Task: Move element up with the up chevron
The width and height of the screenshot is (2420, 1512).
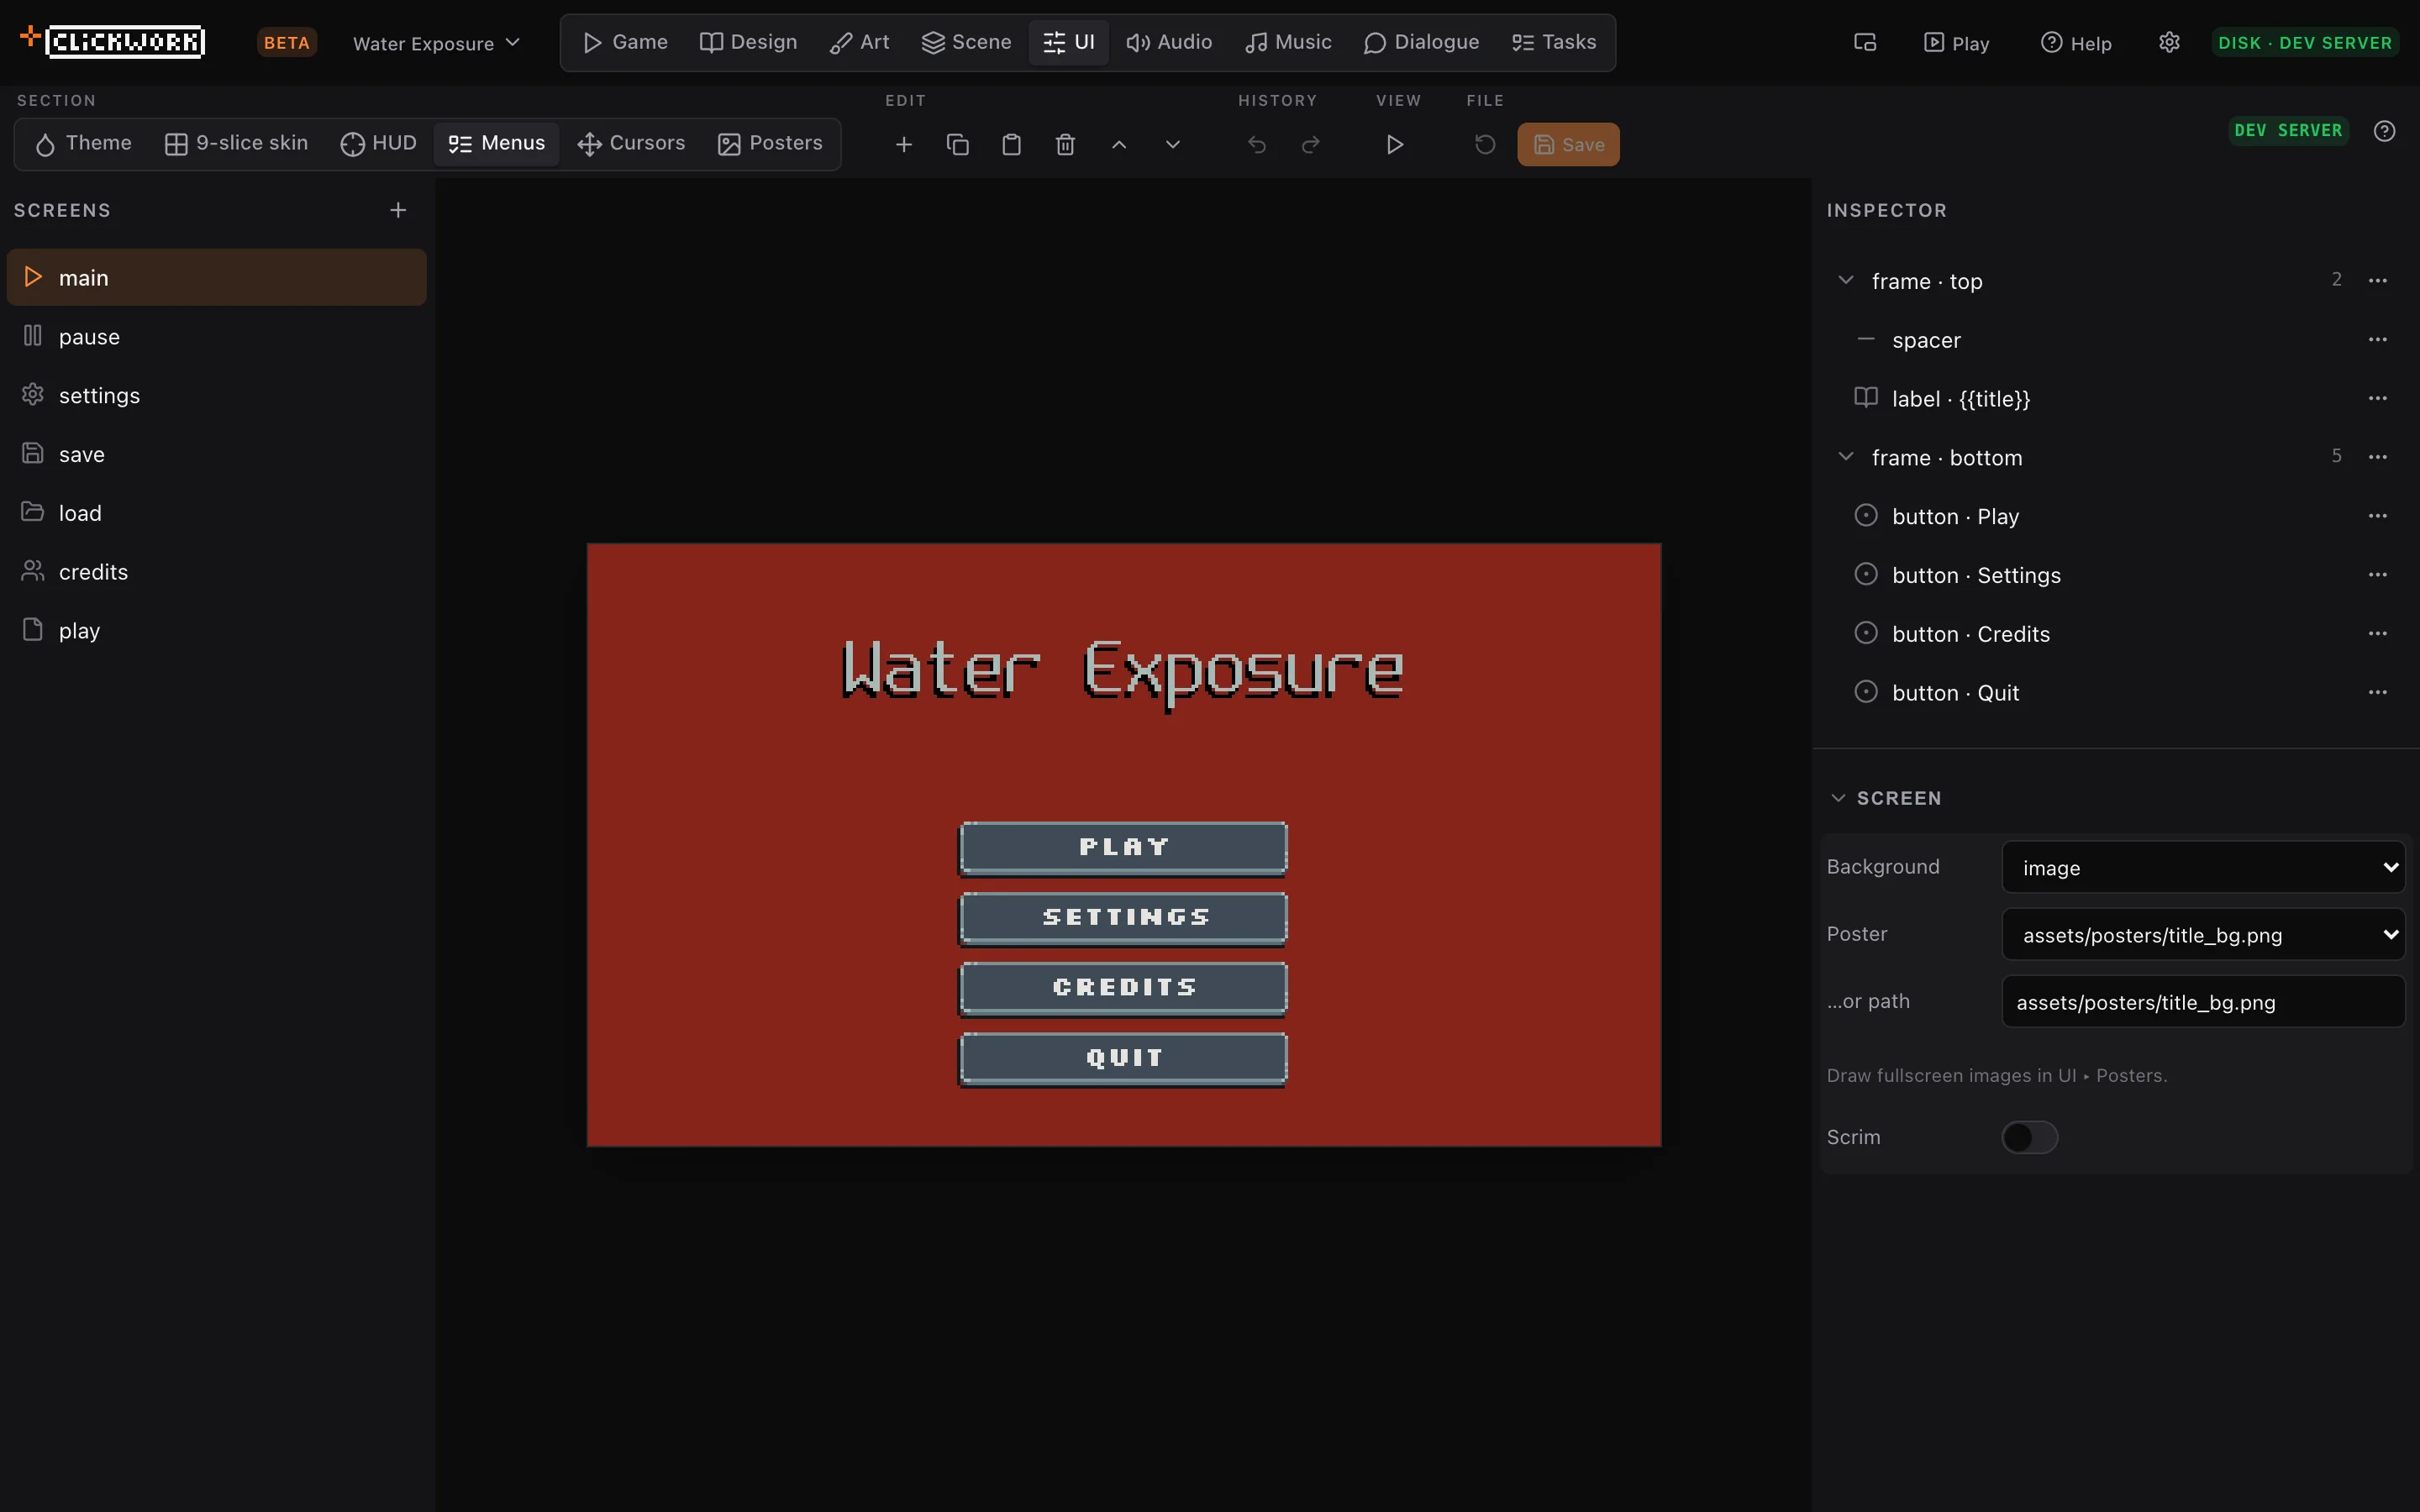Action: [x=1119, y=145]
